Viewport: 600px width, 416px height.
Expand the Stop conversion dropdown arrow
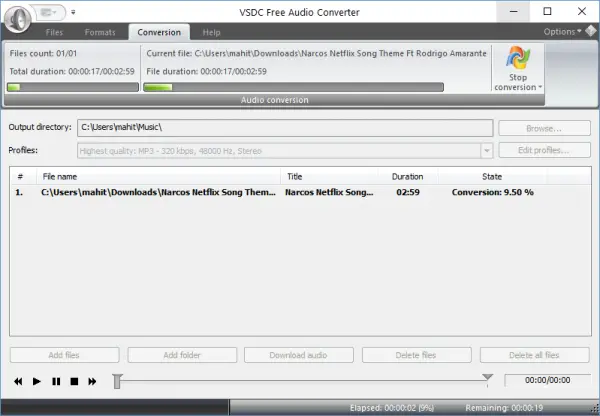pos(540,87)
